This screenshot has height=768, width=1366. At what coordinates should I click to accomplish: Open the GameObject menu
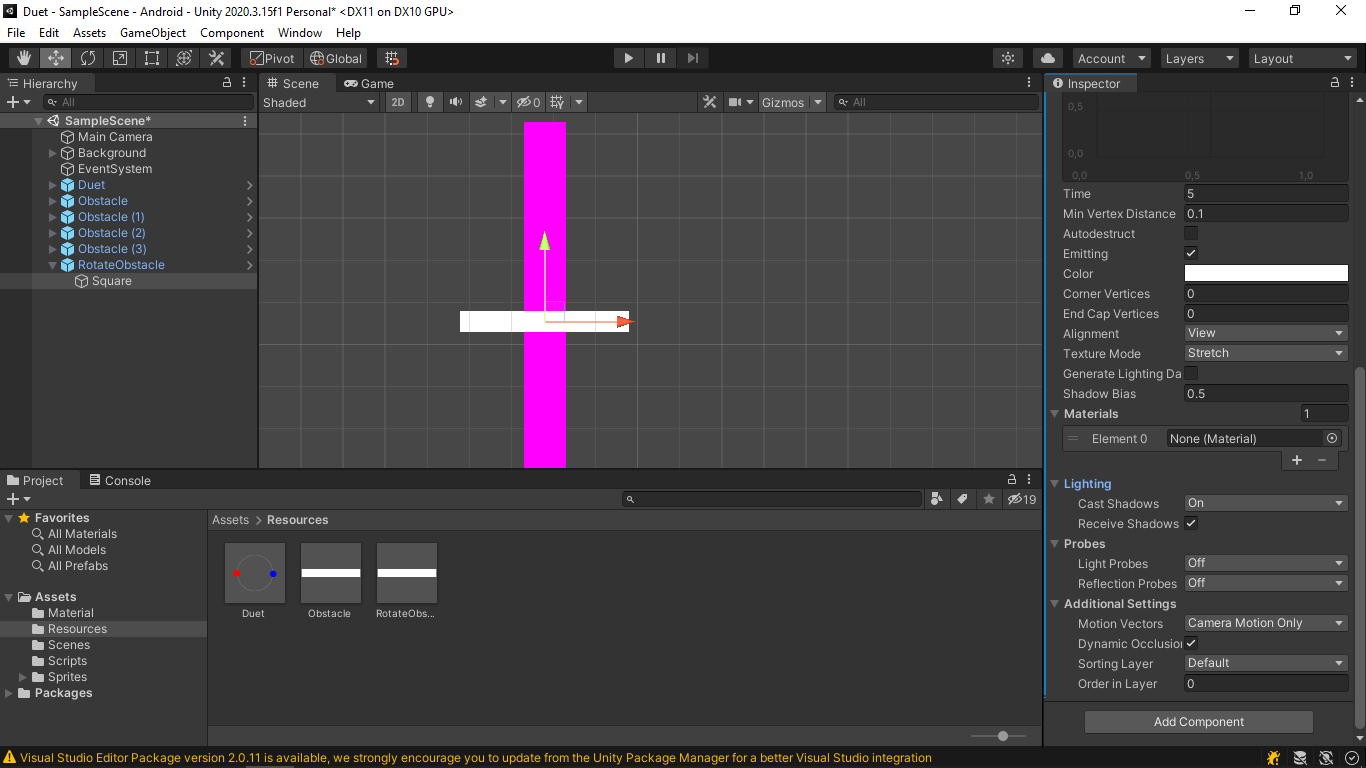click(x=153, y=33)
